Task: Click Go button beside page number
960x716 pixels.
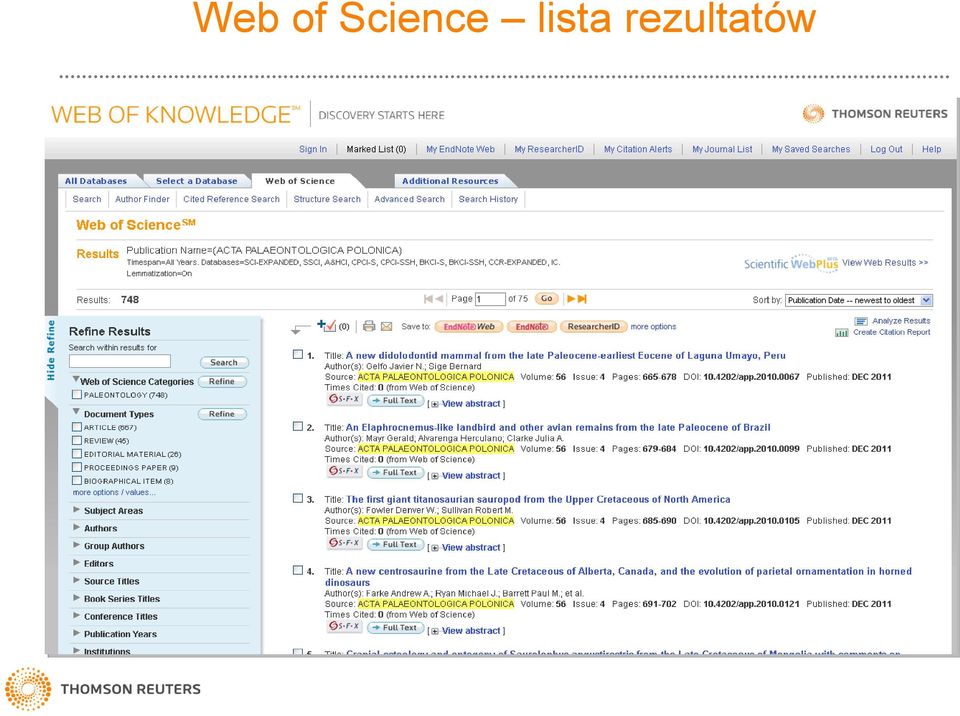Action: (546, 299)
